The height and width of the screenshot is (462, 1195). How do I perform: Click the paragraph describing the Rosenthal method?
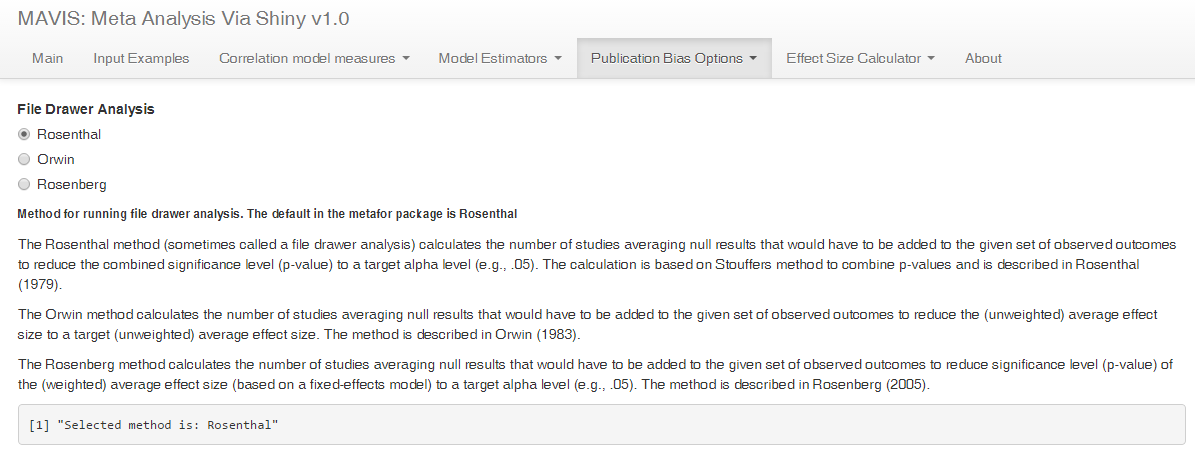tap(597, 264)
